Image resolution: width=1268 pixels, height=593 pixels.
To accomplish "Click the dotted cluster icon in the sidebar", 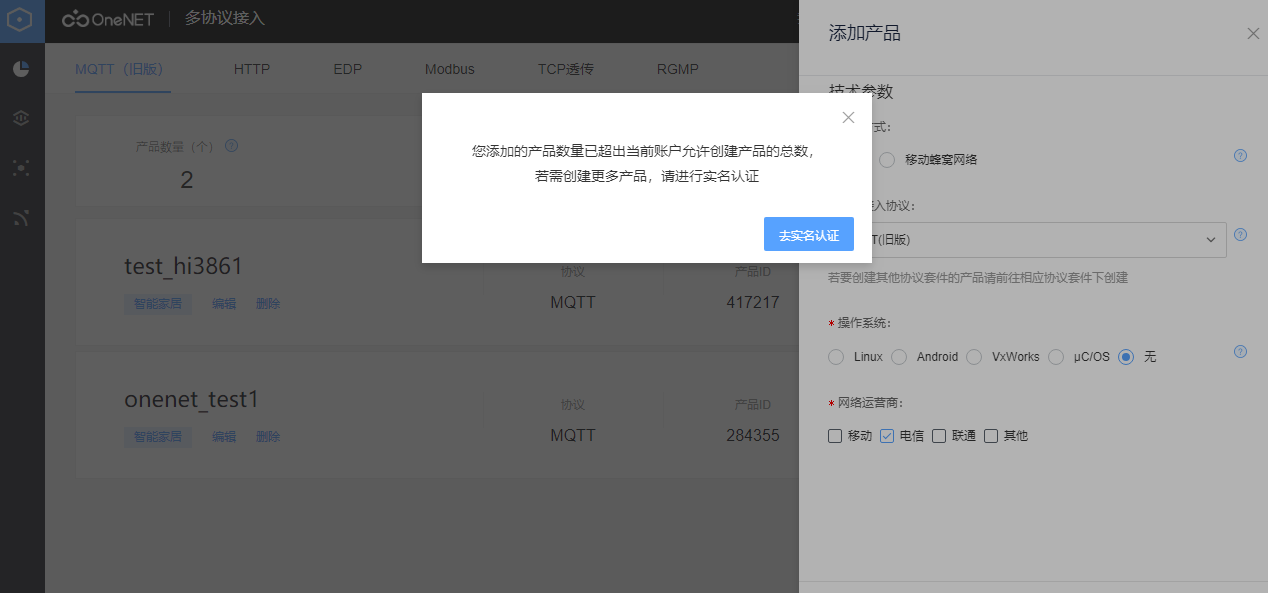I will [20, 168].
